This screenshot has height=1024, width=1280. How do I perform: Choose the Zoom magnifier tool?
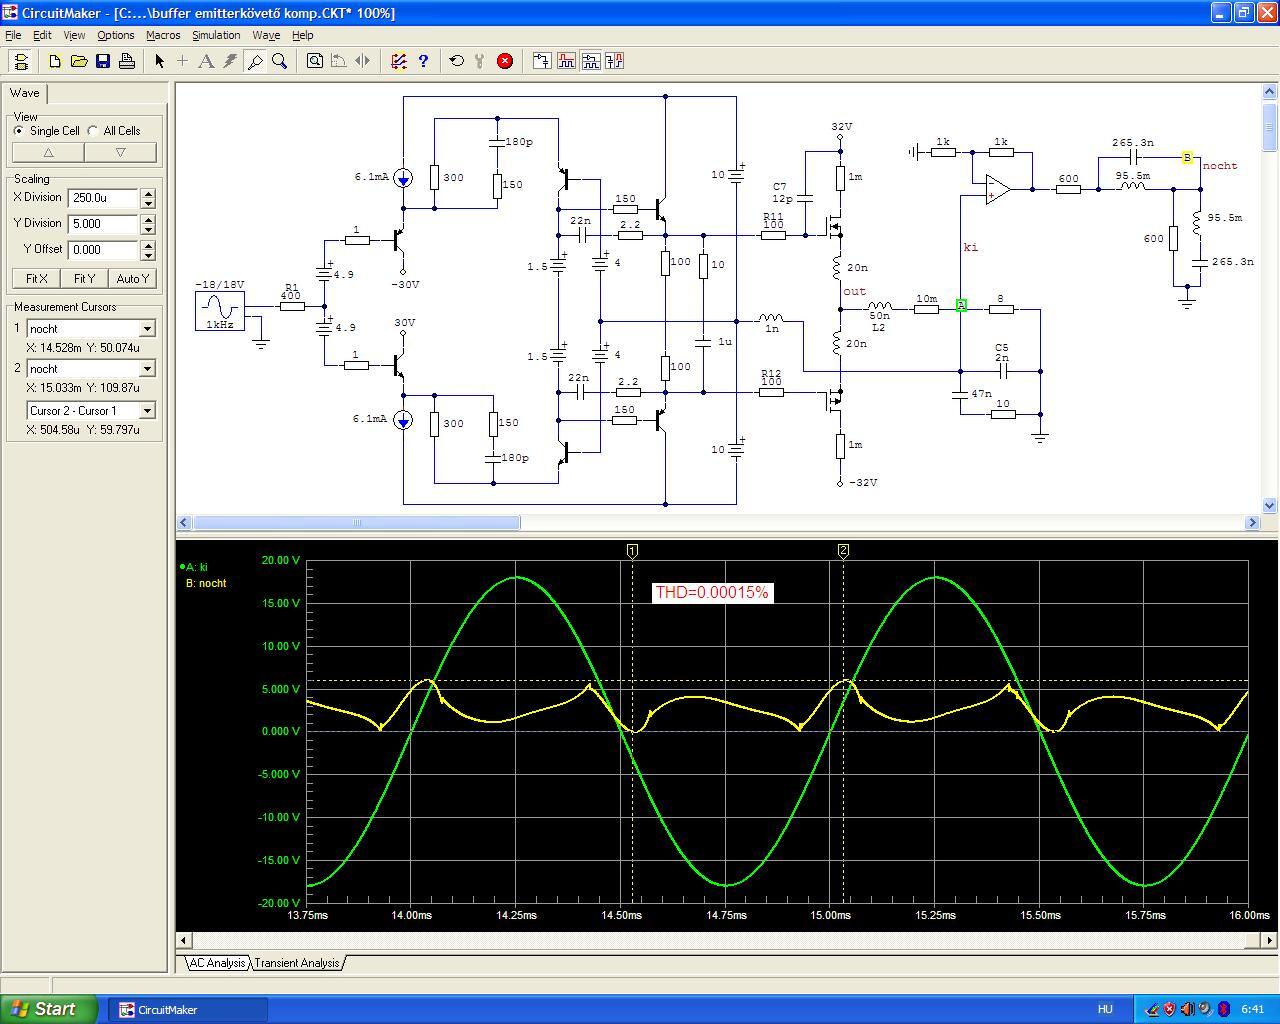(280, 61)
